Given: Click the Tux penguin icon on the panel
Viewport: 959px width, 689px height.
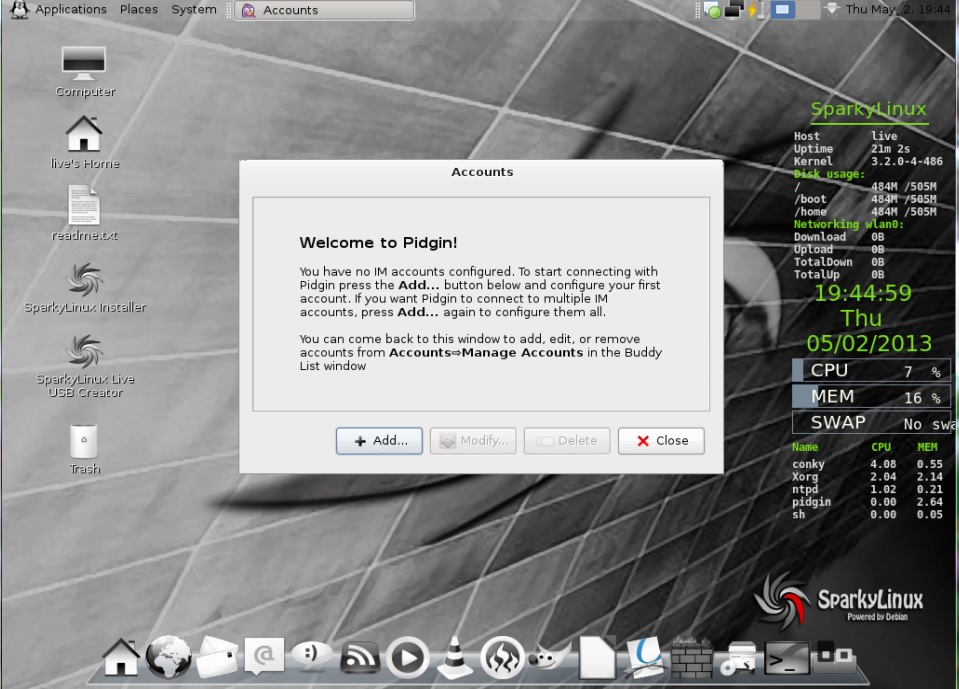Looking at the screenshot, I should coord(20,10).
